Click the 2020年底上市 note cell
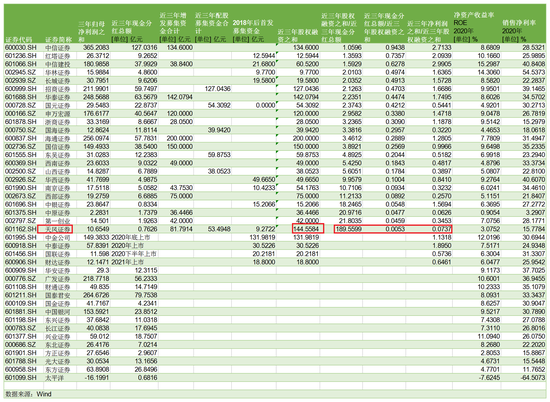This screenshot has height=402, width=550. 131,237
